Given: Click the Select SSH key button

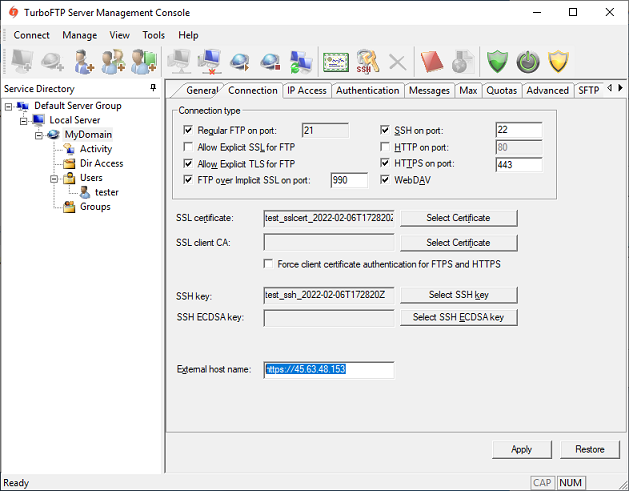Looking at the screenshot, I should [459, 295].
